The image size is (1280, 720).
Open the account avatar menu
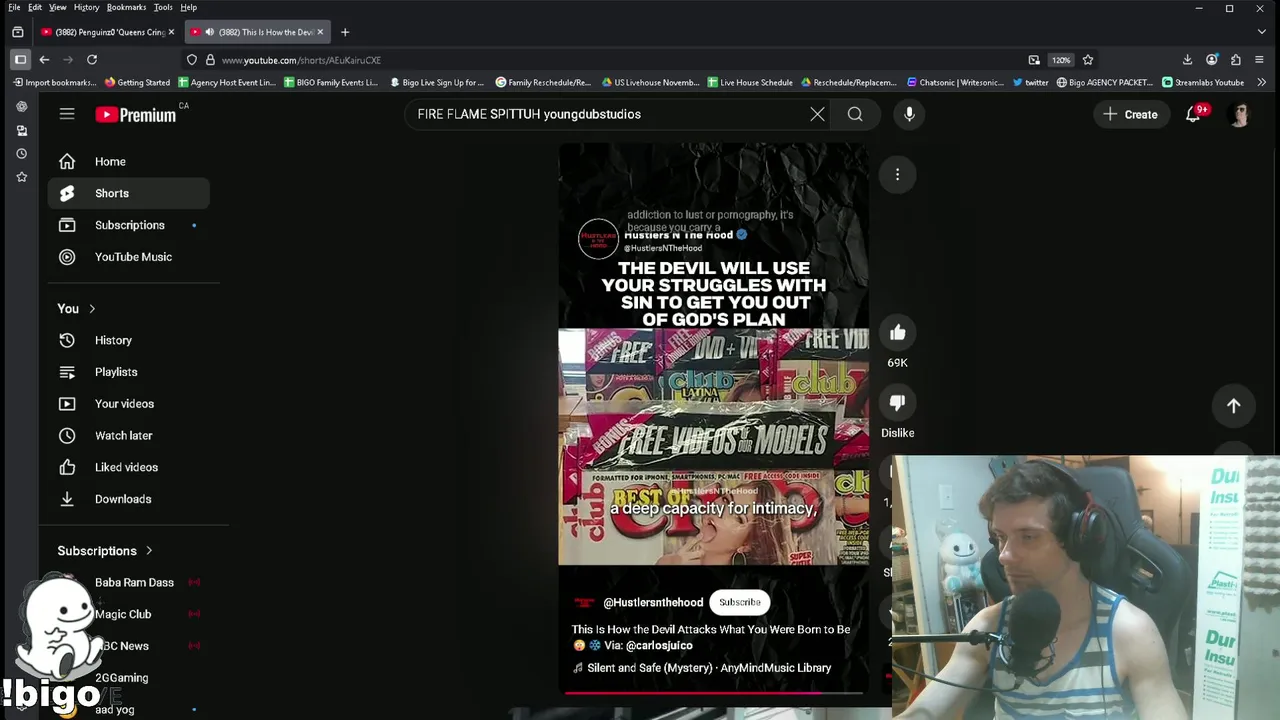1240,114
